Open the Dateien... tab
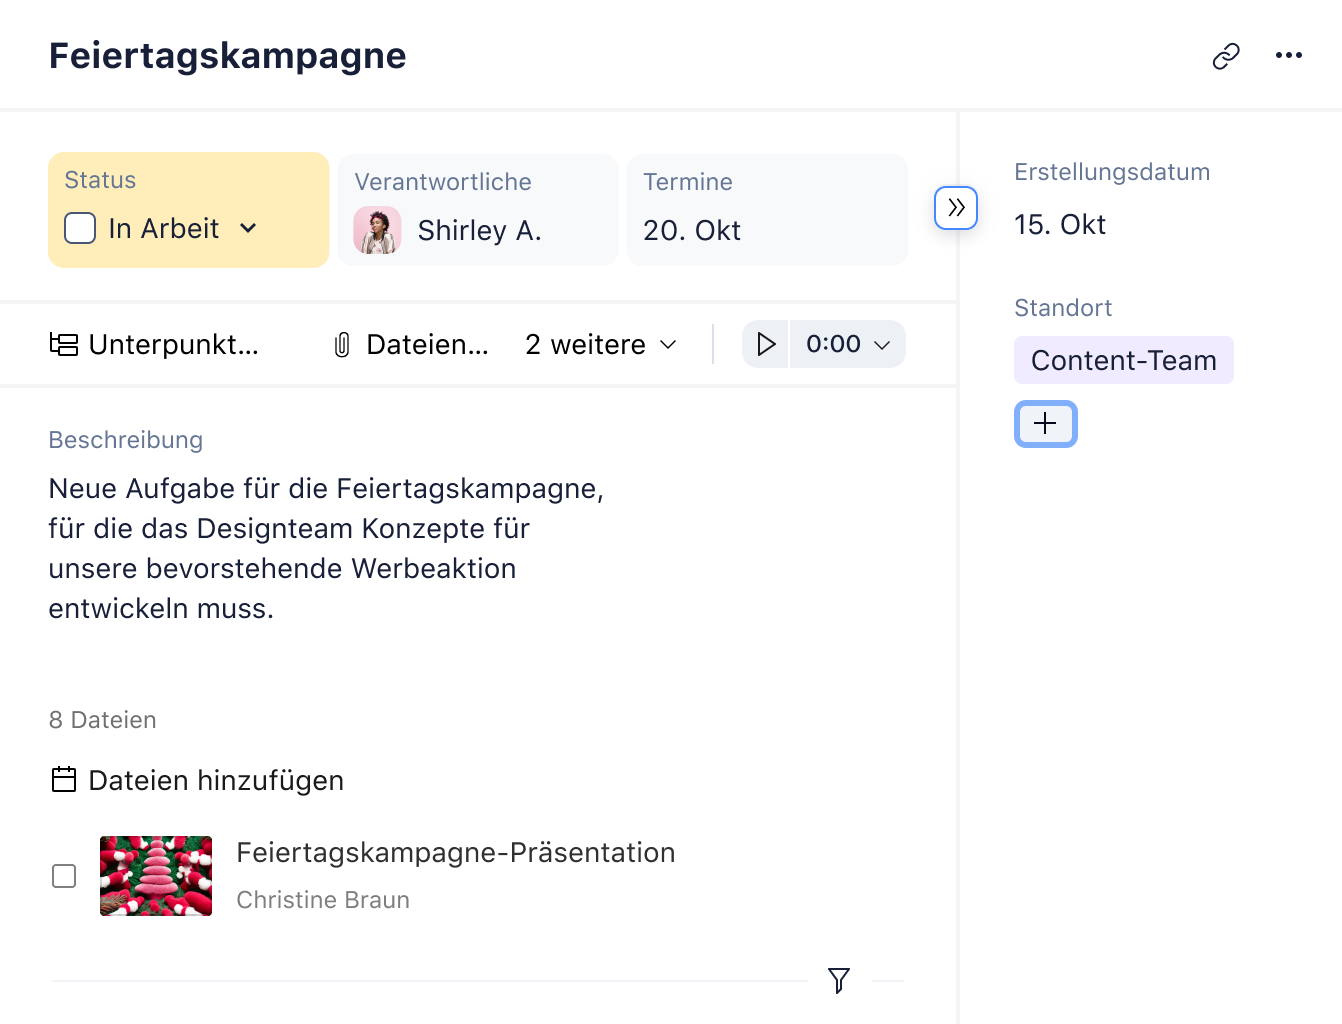 tap(411, 345)
